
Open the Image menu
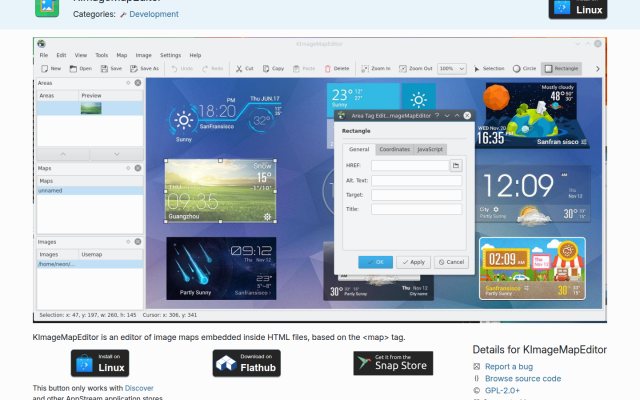click(x=143, y=55)
